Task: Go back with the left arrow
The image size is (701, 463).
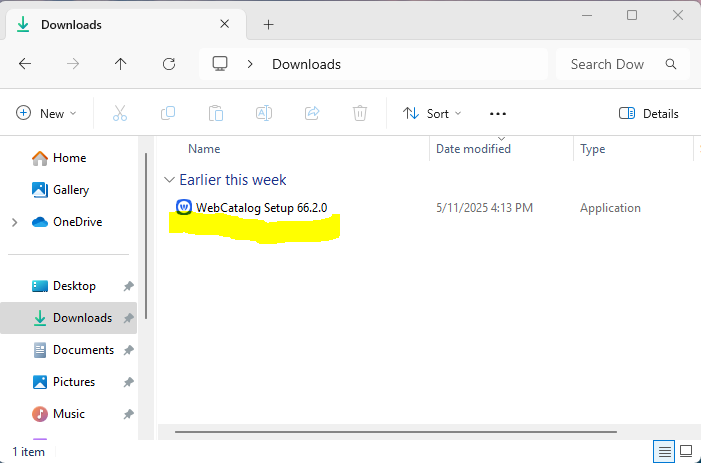Action: point(25,64)
